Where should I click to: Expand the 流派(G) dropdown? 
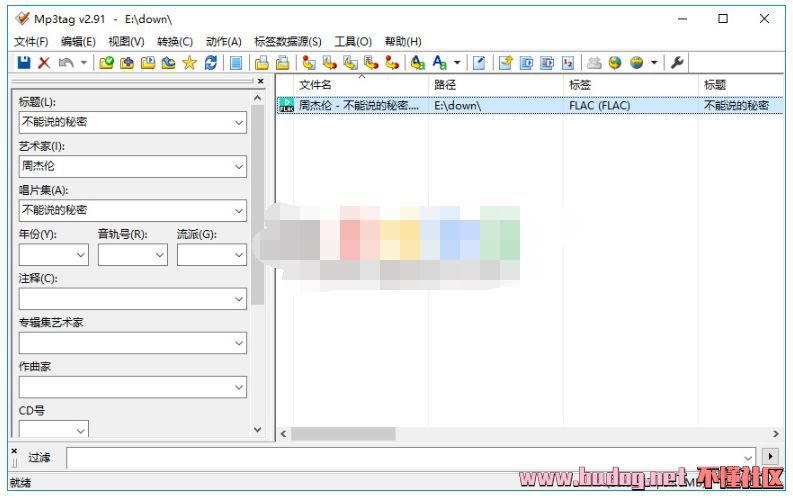click(x=239, y=255)
